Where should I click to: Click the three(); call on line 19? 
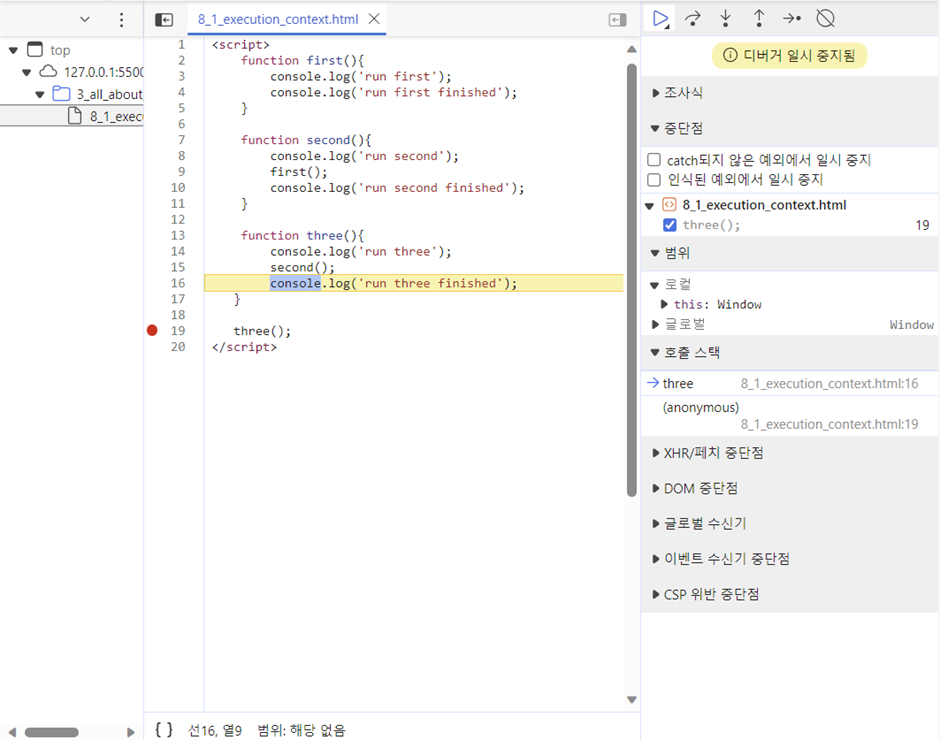pyautogui.click(x=262, y=331)
